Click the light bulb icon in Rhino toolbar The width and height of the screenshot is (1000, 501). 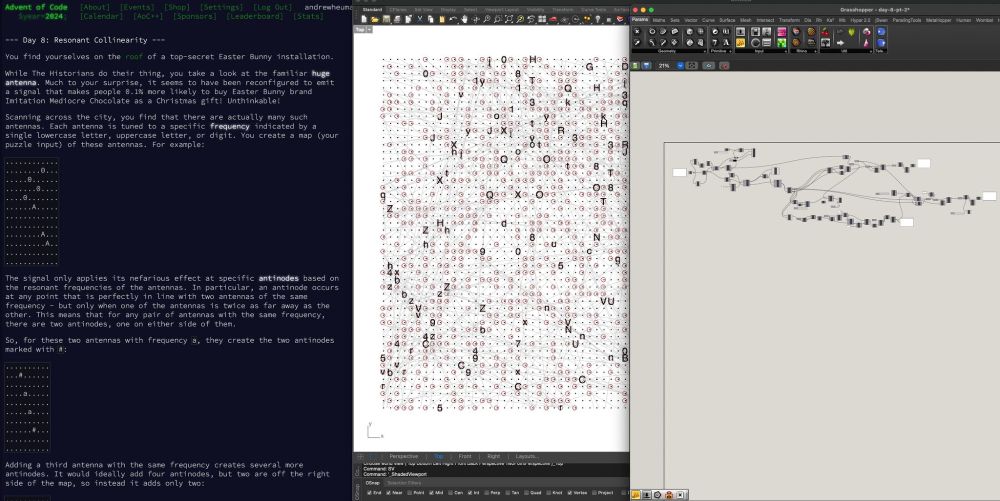(598, 20)
